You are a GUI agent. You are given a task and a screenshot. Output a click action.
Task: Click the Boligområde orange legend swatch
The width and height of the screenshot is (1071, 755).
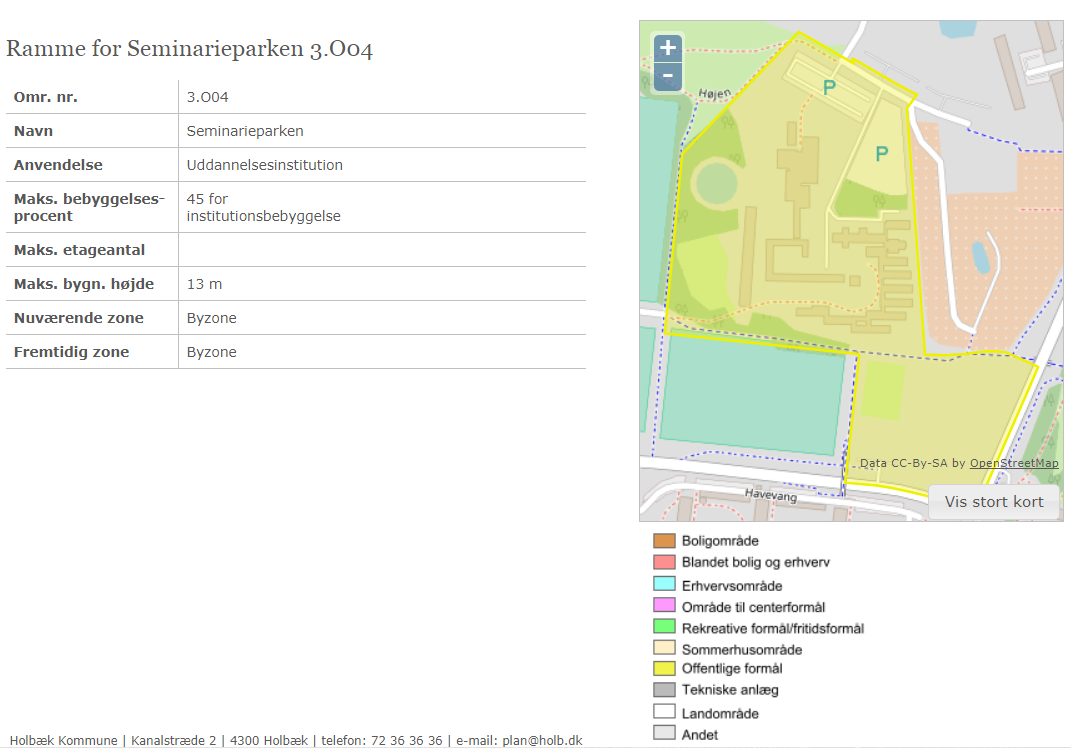click(x=665, y=541)
